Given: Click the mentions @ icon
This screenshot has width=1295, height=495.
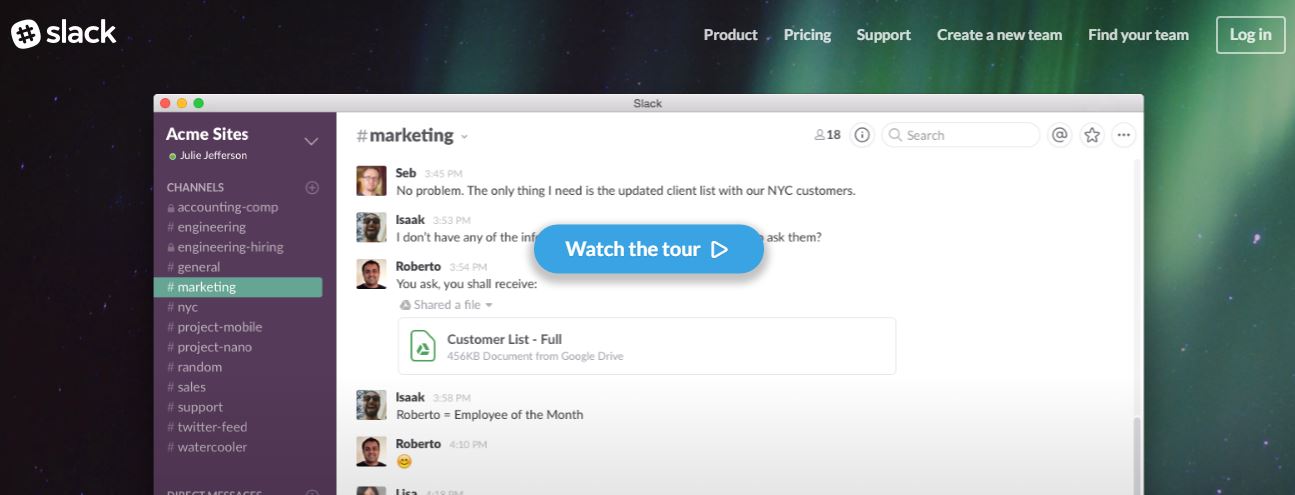Looking at the screenshot, I should click(1060, 135).
